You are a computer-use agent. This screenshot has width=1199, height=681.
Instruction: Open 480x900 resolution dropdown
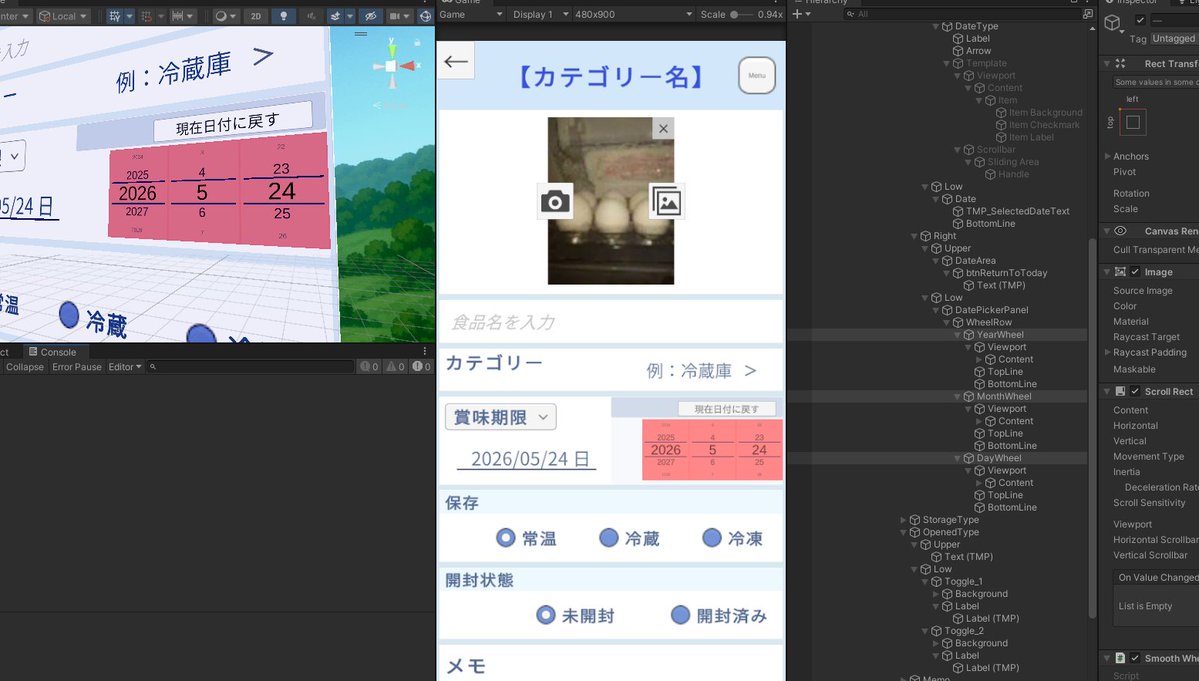[x=634, y=15]
